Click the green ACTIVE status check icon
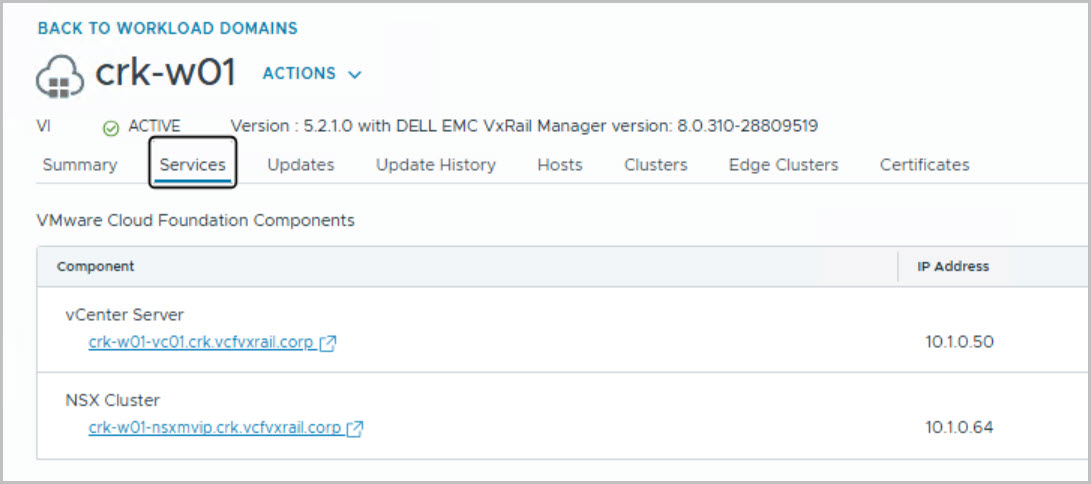Screen dimensions: 1091x484 [x=111, y=127]
